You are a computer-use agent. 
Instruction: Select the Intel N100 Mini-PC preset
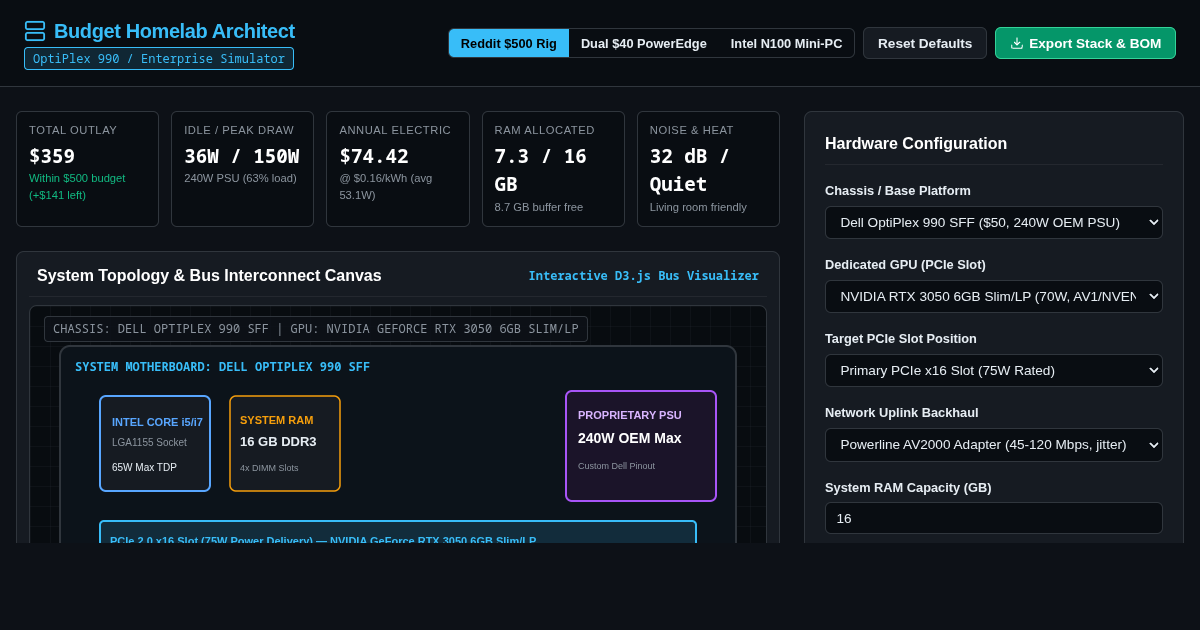point(787,43)
